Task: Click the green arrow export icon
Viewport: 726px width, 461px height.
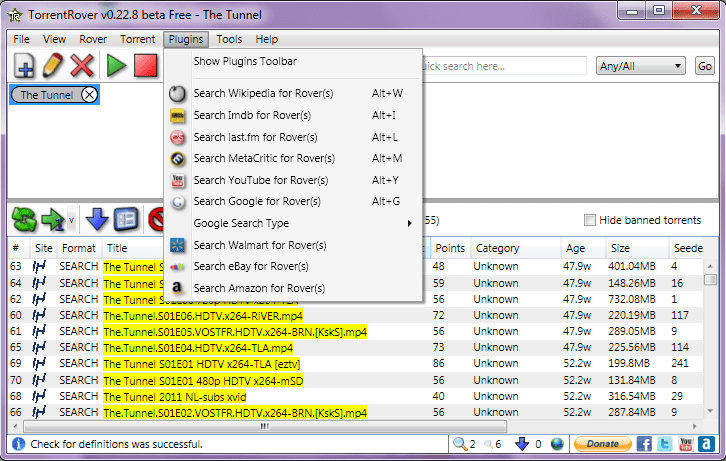Action: pos(53,219)
